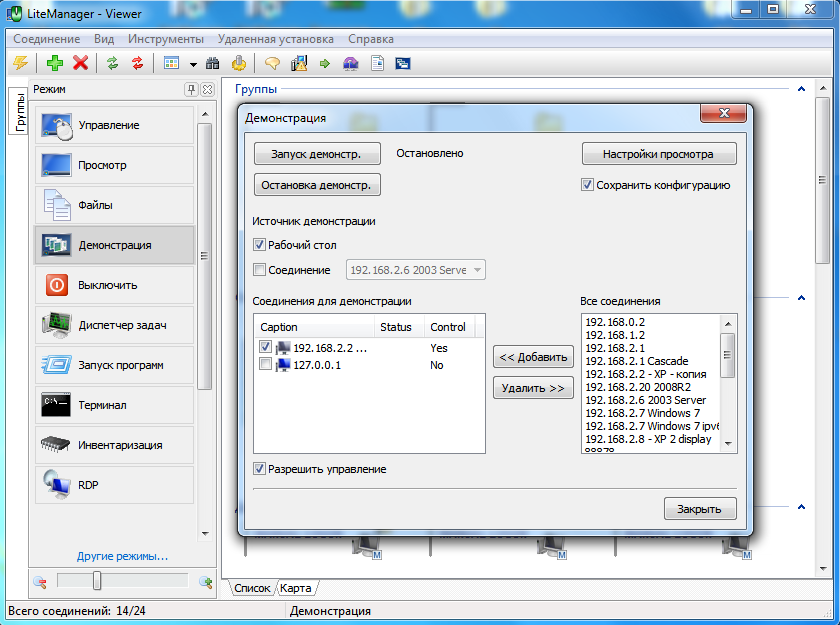840x625 pixels.
Task: Open the chat speech bubble icon
Action: [272, 63]
